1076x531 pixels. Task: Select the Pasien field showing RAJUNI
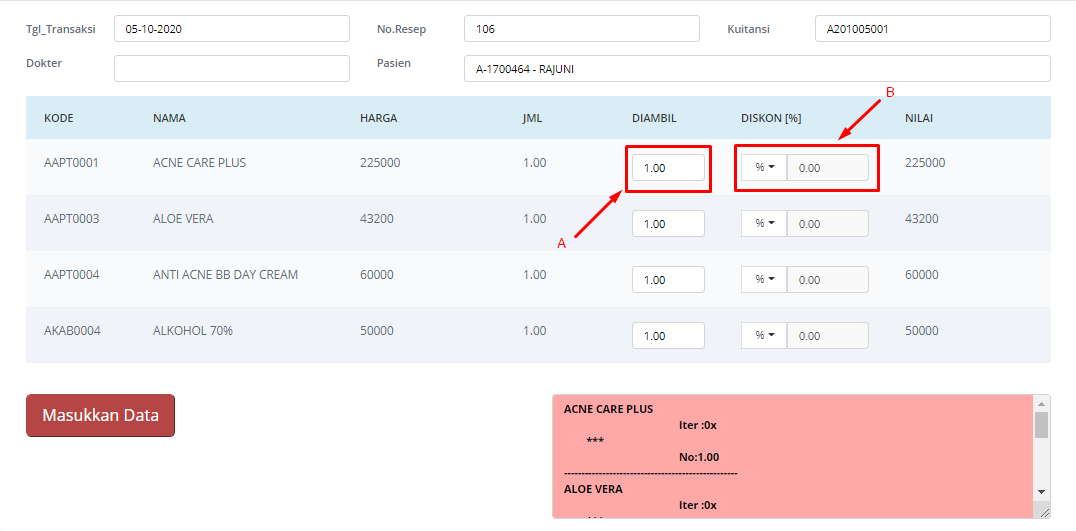pos(757,68)
